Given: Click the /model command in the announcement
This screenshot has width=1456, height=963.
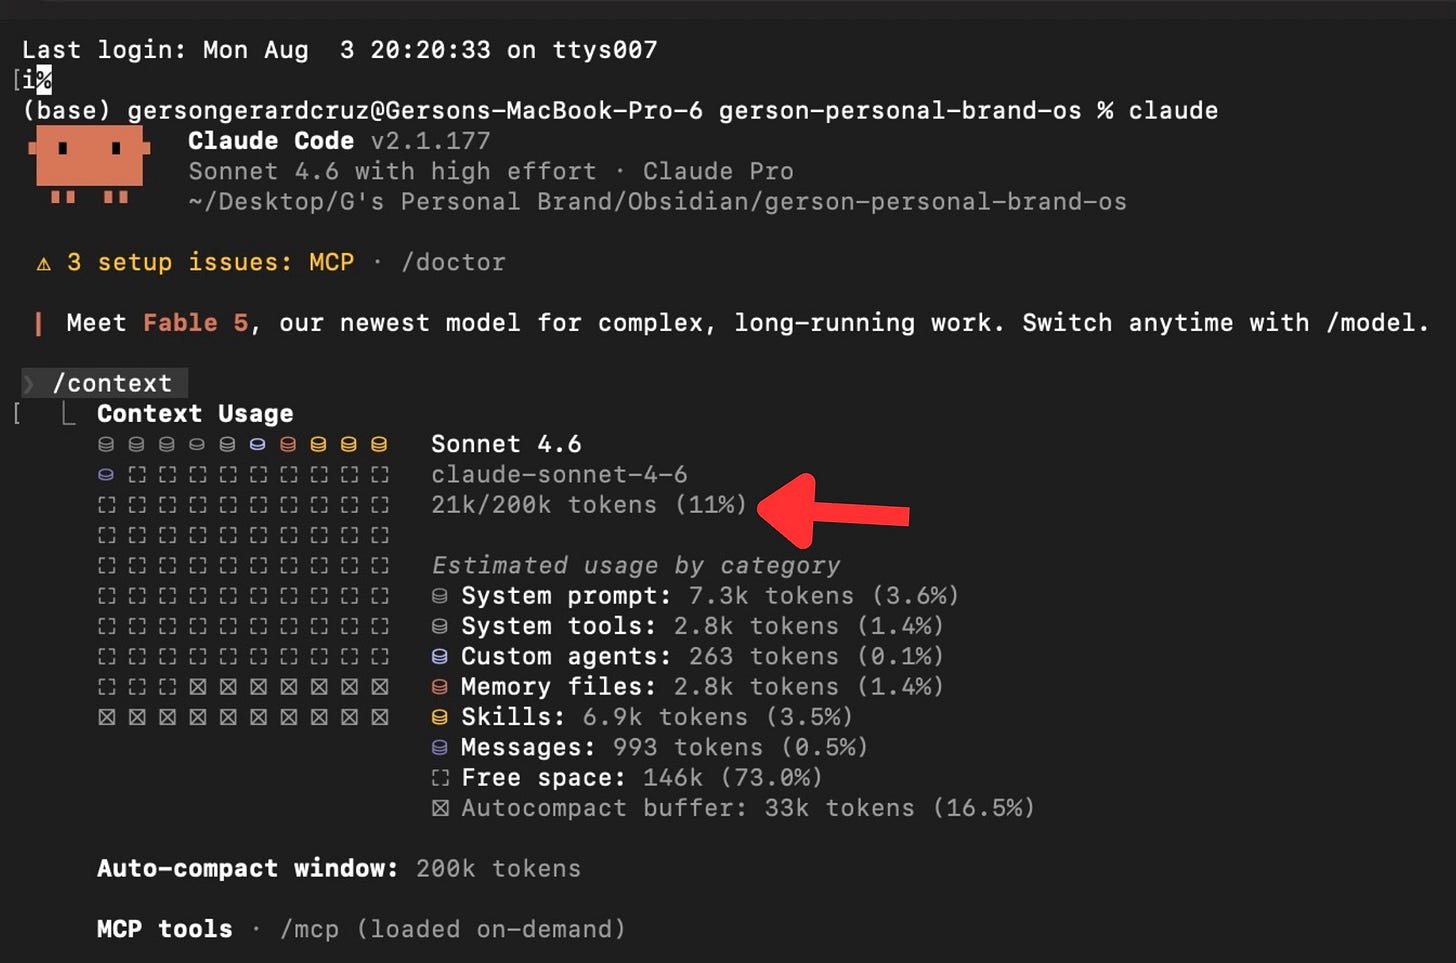Looking at the screenshot, I should [x=1371, y=323].
